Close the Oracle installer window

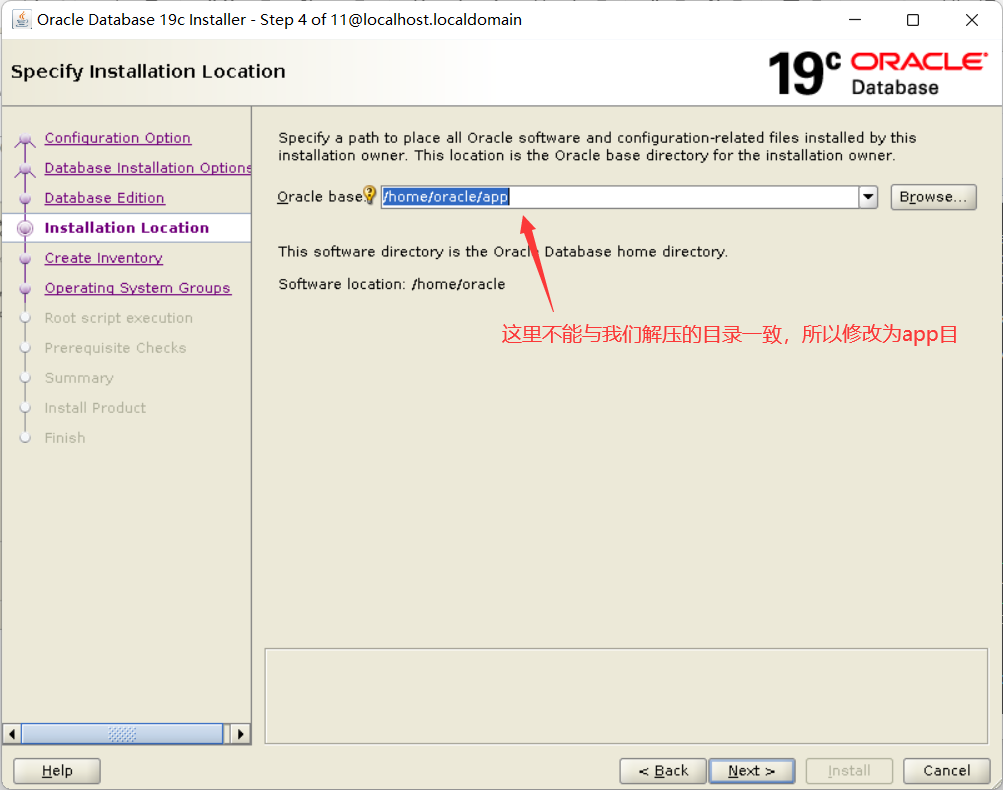[x=972, y=20]
